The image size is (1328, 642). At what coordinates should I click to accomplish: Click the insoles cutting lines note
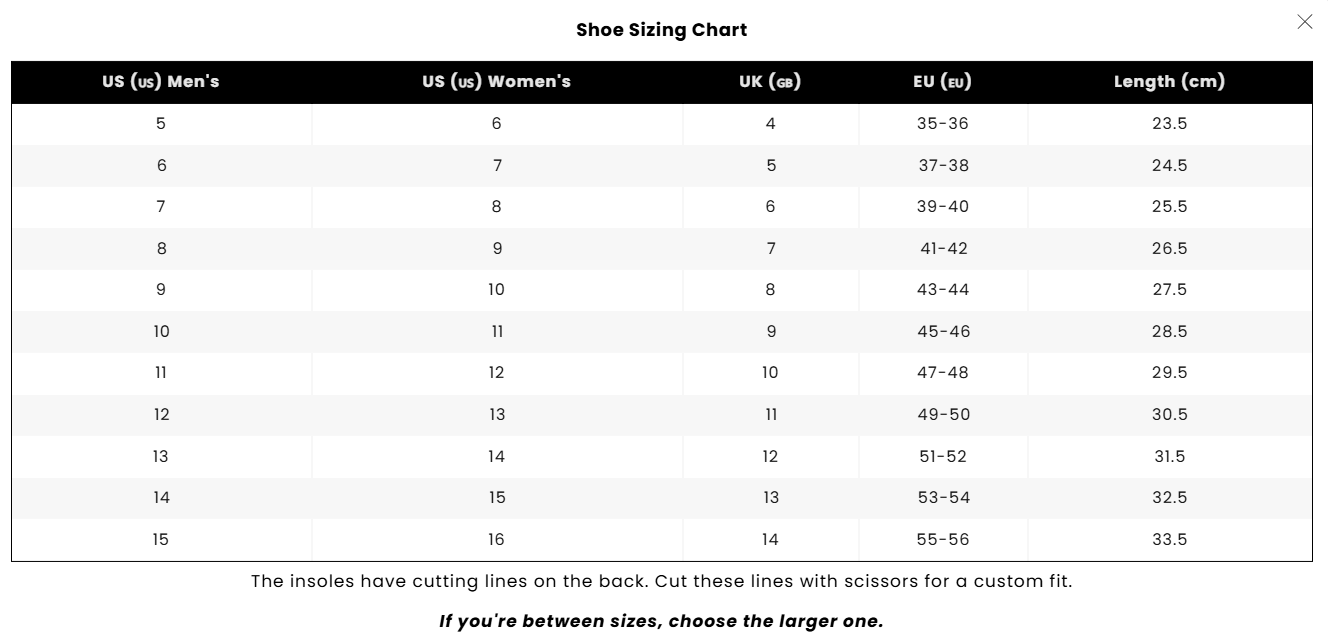point(662,581)
